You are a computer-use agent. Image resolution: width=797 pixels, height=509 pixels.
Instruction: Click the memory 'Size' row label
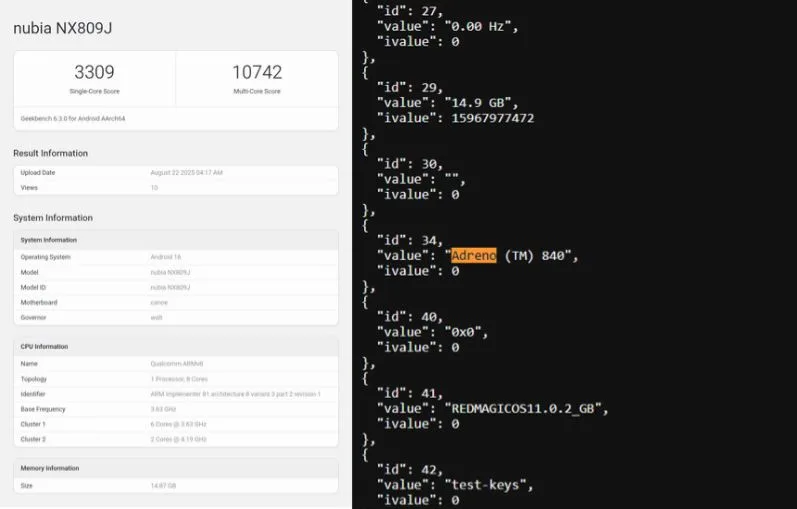pos(26,486)
